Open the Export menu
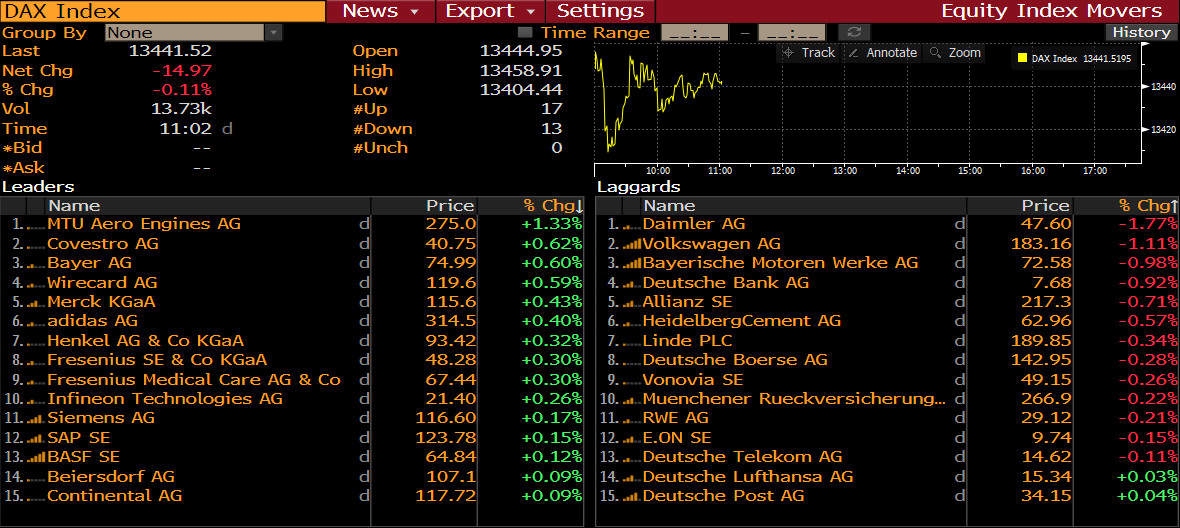This screenshot has width=1180, height=528. tap(490, 11)
